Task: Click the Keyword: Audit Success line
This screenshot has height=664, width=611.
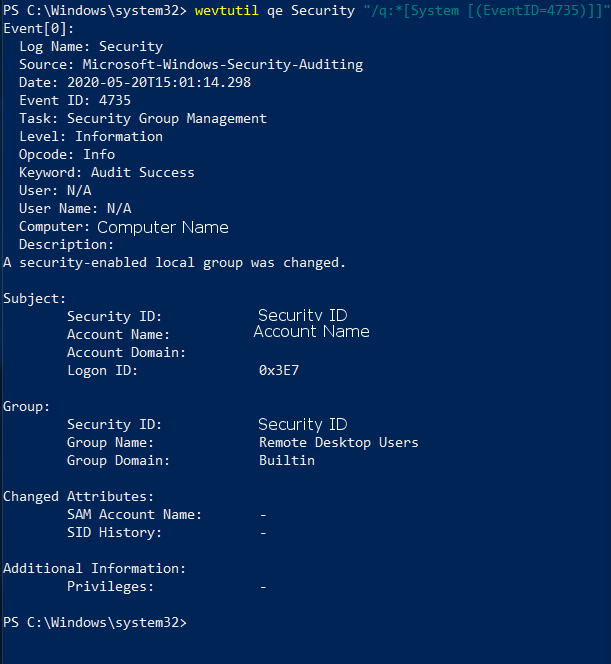Action: point(107,172)
